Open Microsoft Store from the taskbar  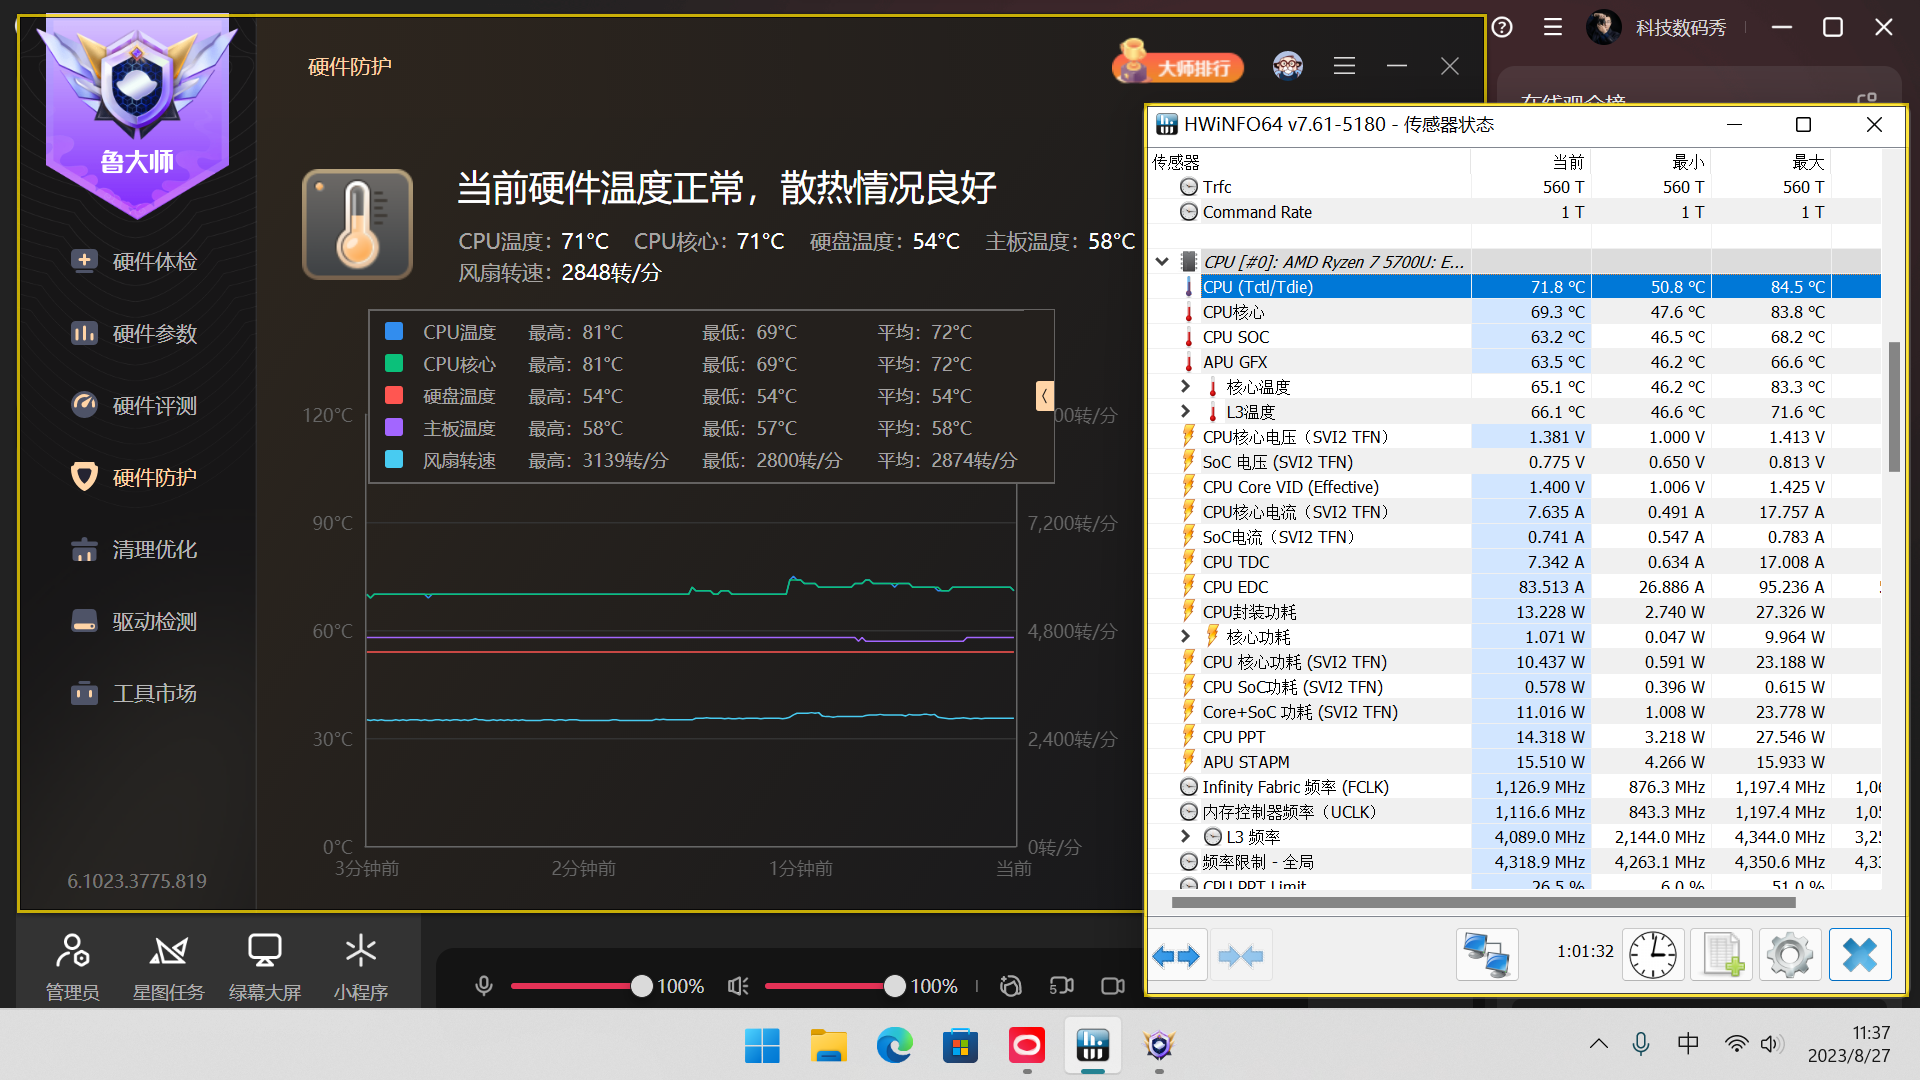[x=960, y=1046]
